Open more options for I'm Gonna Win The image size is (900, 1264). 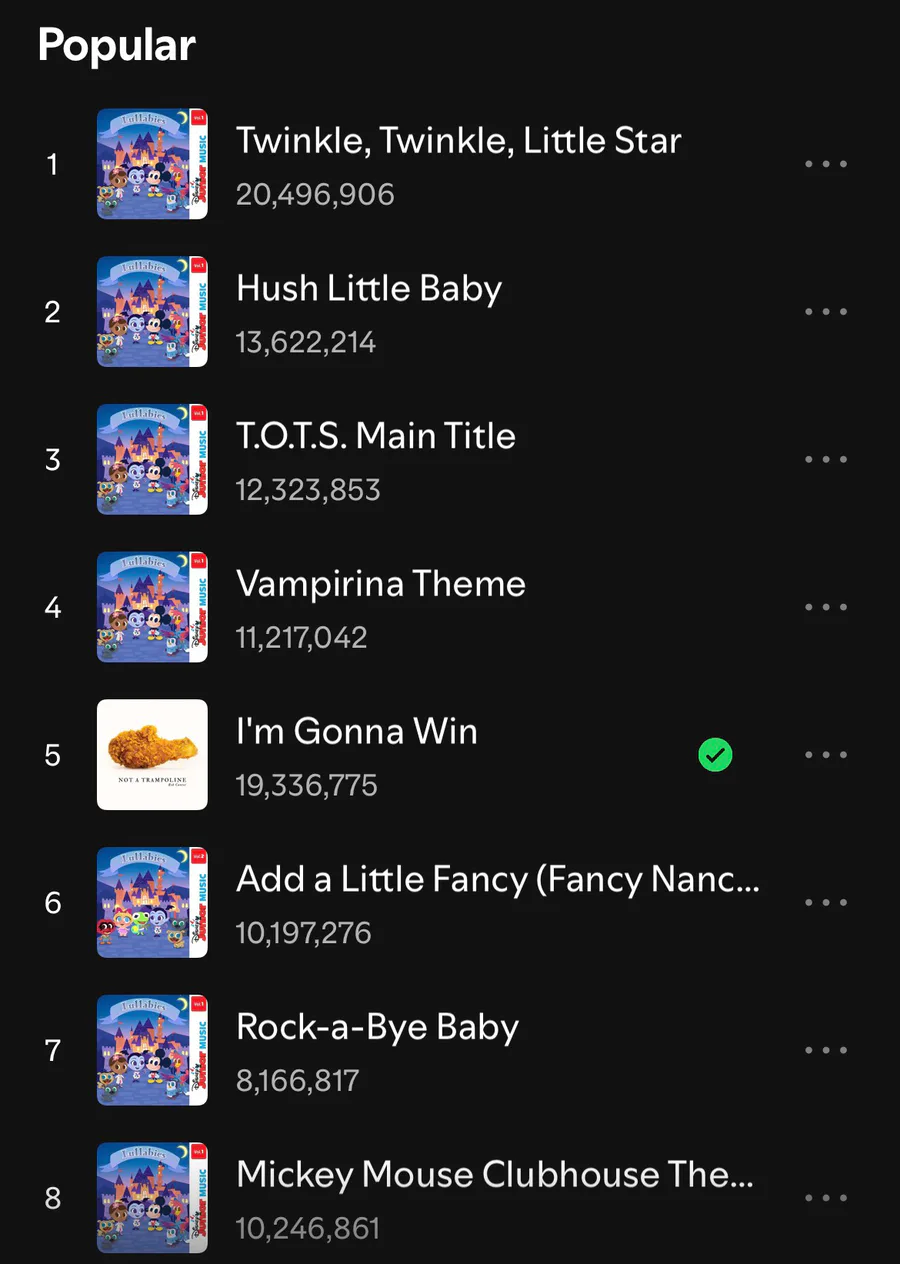[x=826, y=755]
